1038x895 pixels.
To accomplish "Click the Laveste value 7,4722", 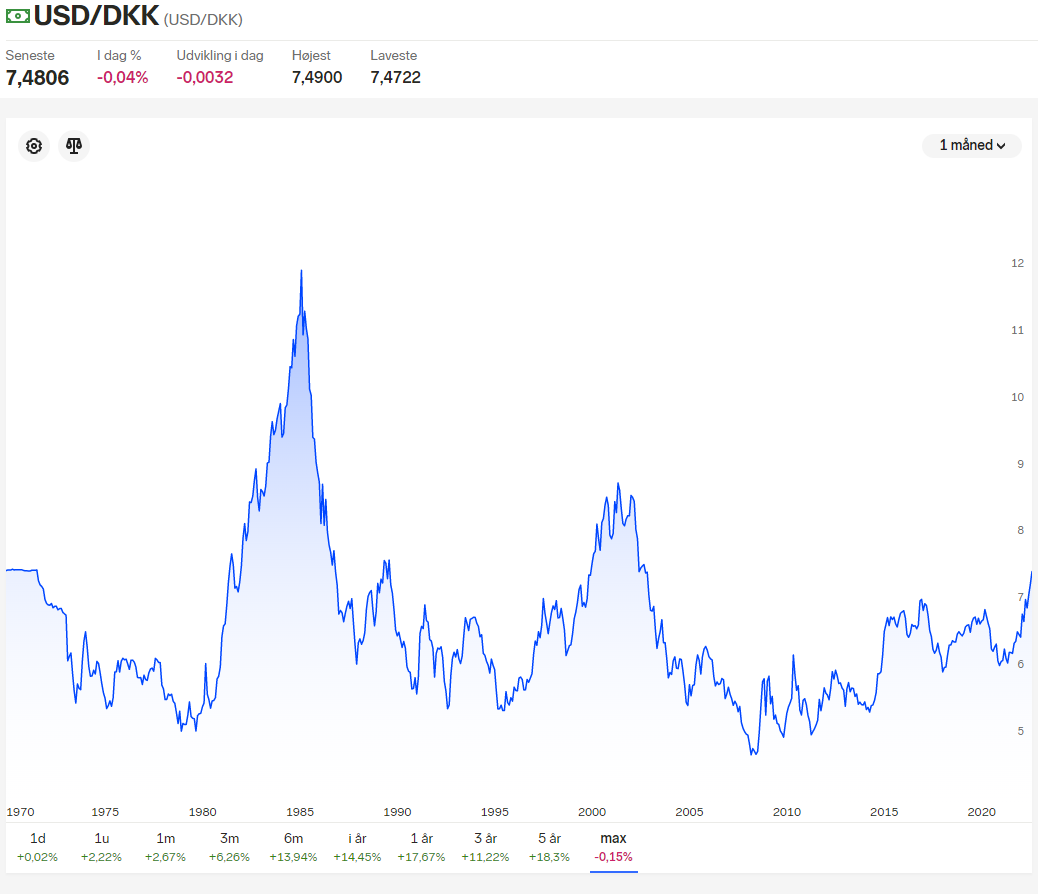I will (395, 77).
